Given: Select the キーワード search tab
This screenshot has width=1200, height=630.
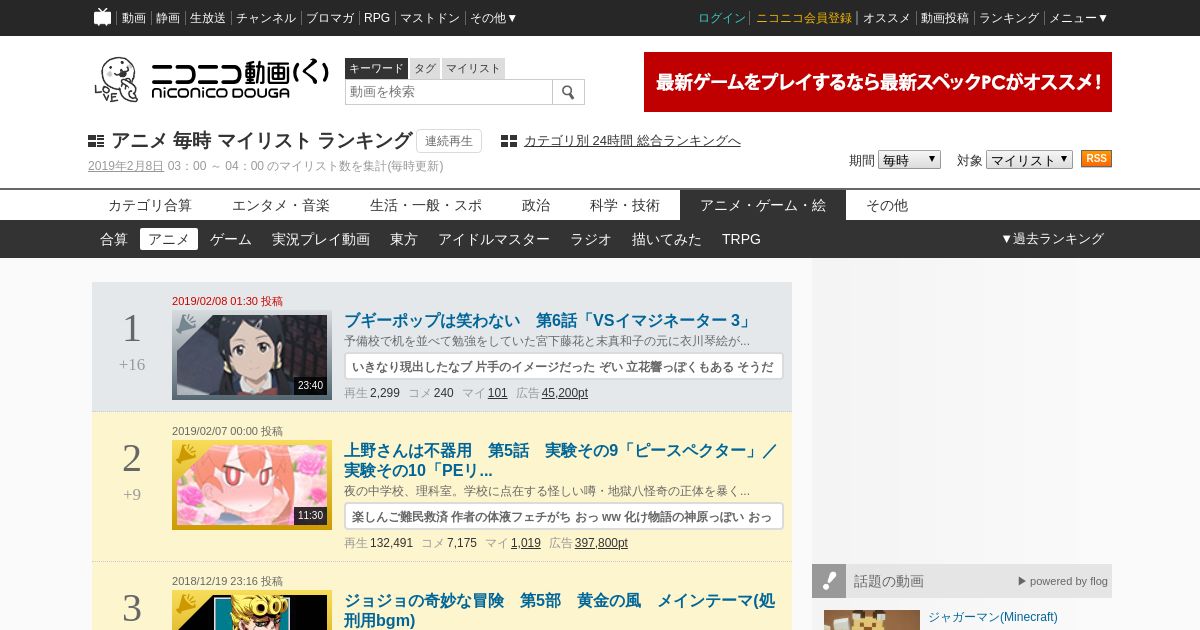Looking at the screenshot, I should [x=376, y=68].
